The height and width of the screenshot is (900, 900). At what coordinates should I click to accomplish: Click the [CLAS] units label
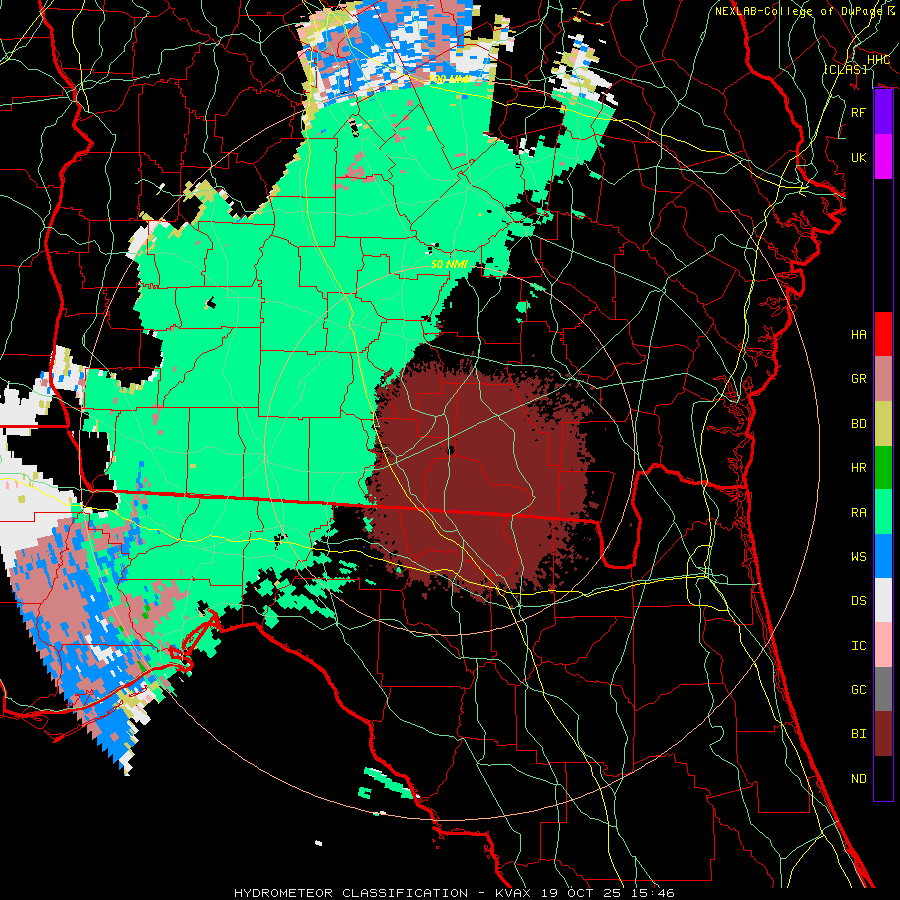tap(845, 69)
